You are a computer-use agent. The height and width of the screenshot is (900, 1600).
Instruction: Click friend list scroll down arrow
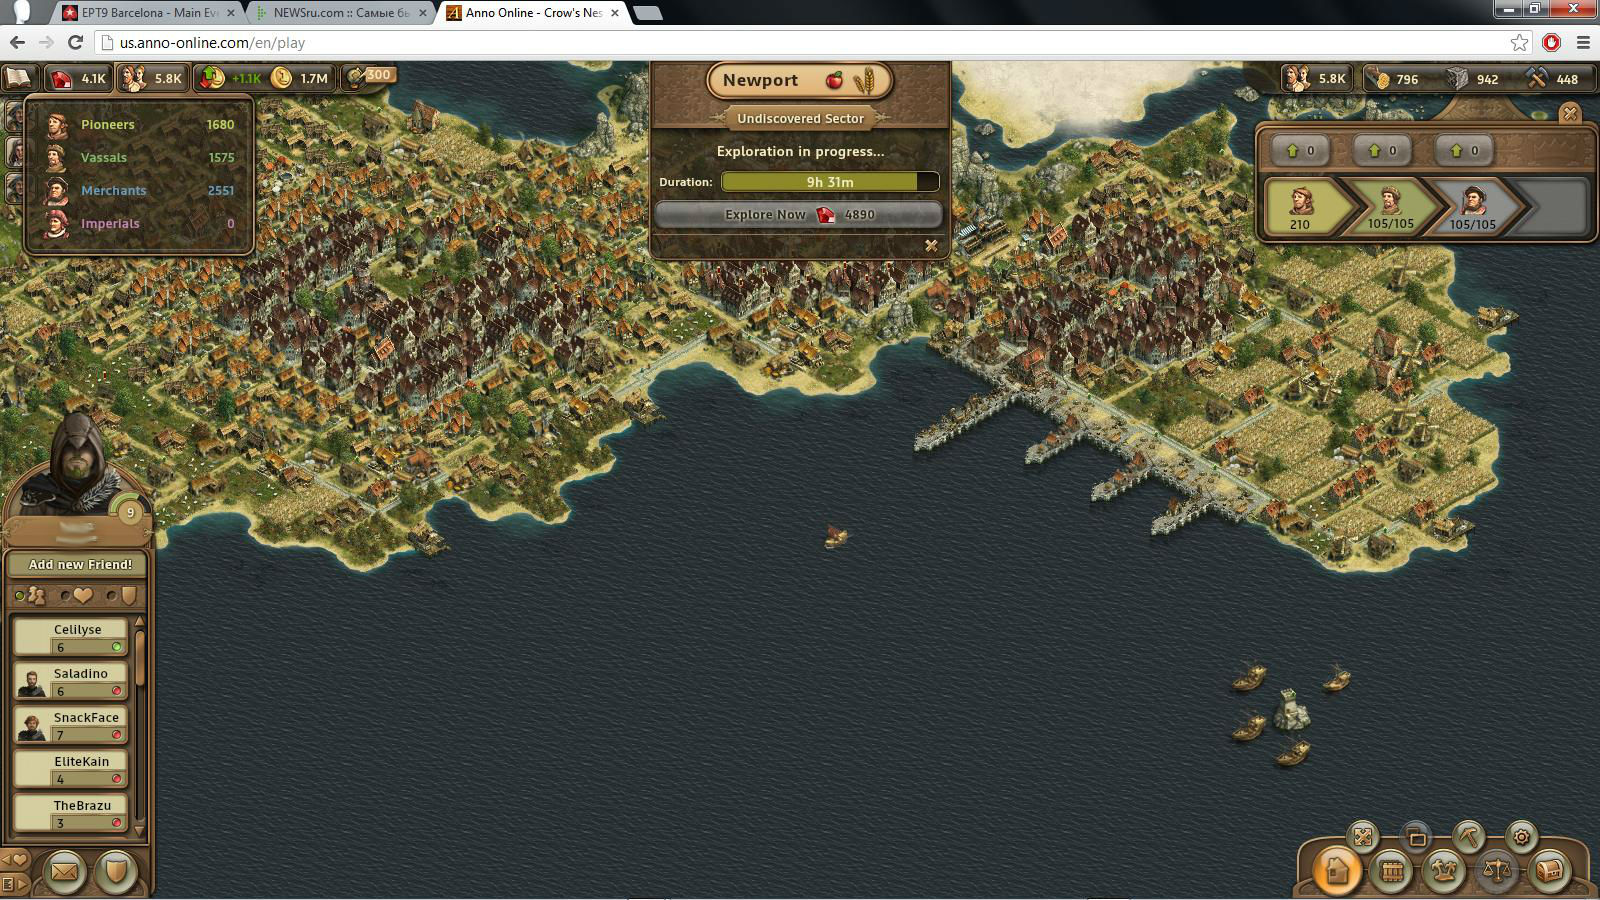pyautogui.click(x=139, y=829)
